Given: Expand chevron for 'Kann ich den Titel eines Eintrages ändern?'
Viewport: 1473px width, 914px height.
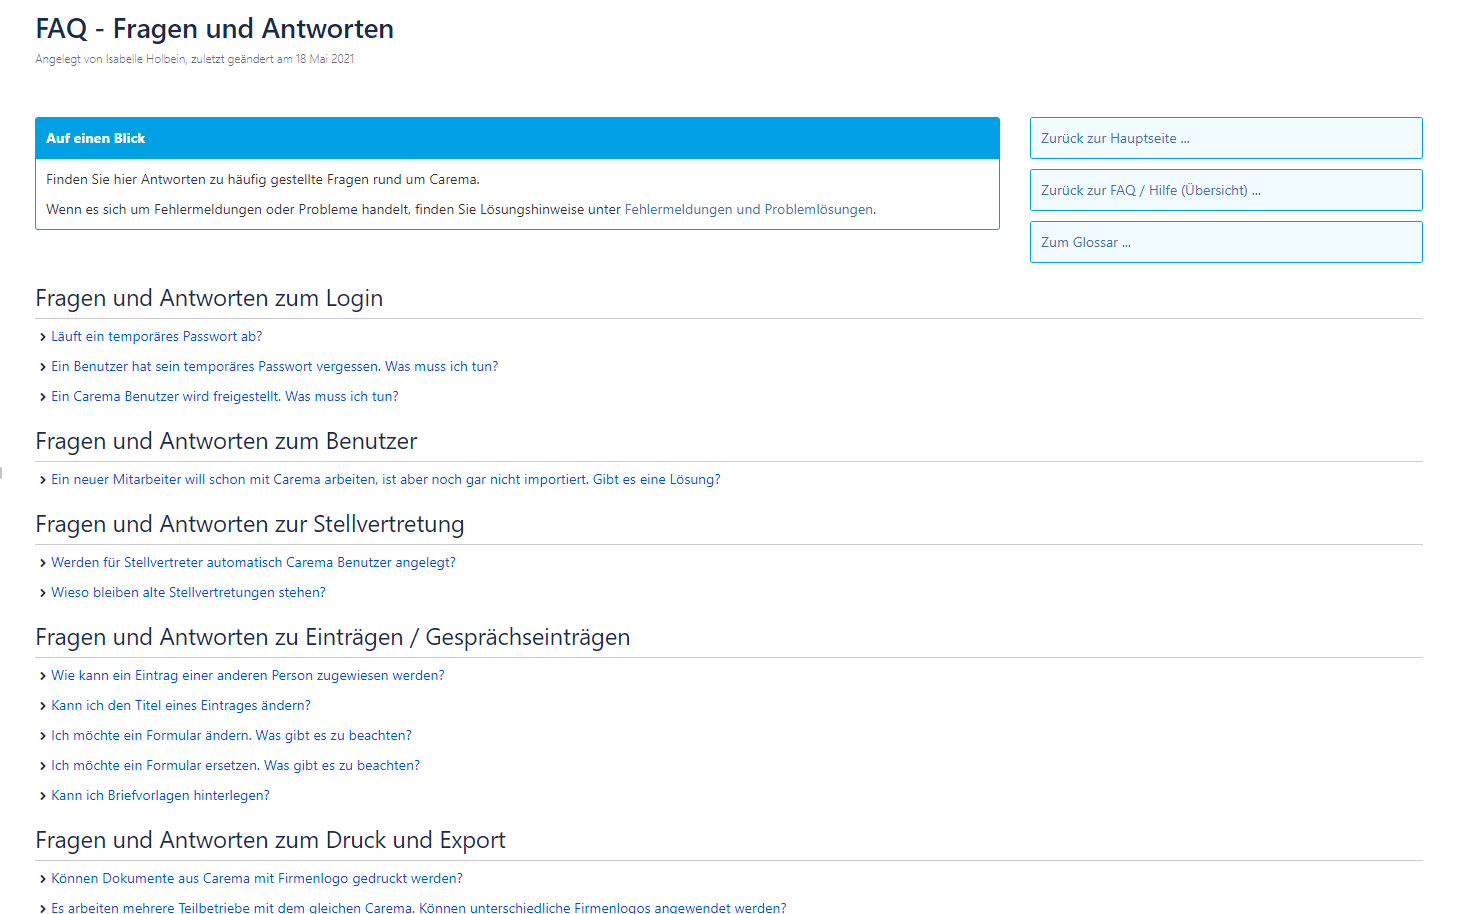Looking at the screenshot, I should tap(43, 707).
